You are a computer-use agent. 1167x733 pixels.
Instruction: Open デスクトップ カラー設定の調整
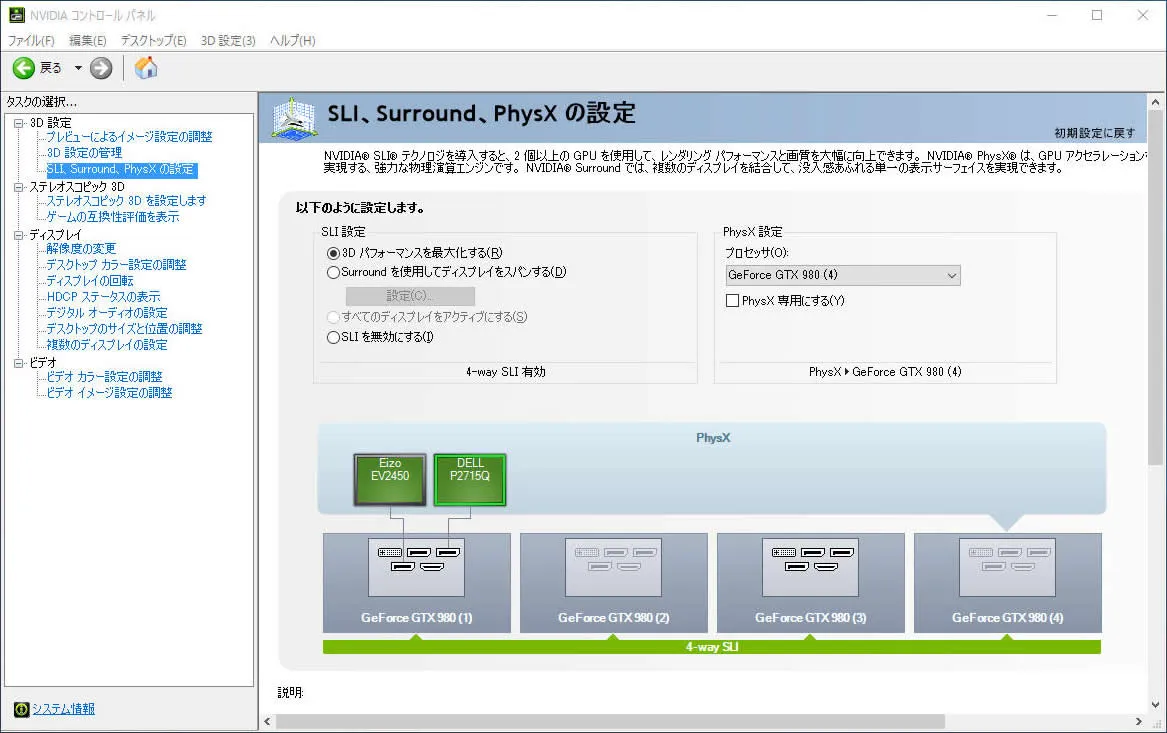116,265
